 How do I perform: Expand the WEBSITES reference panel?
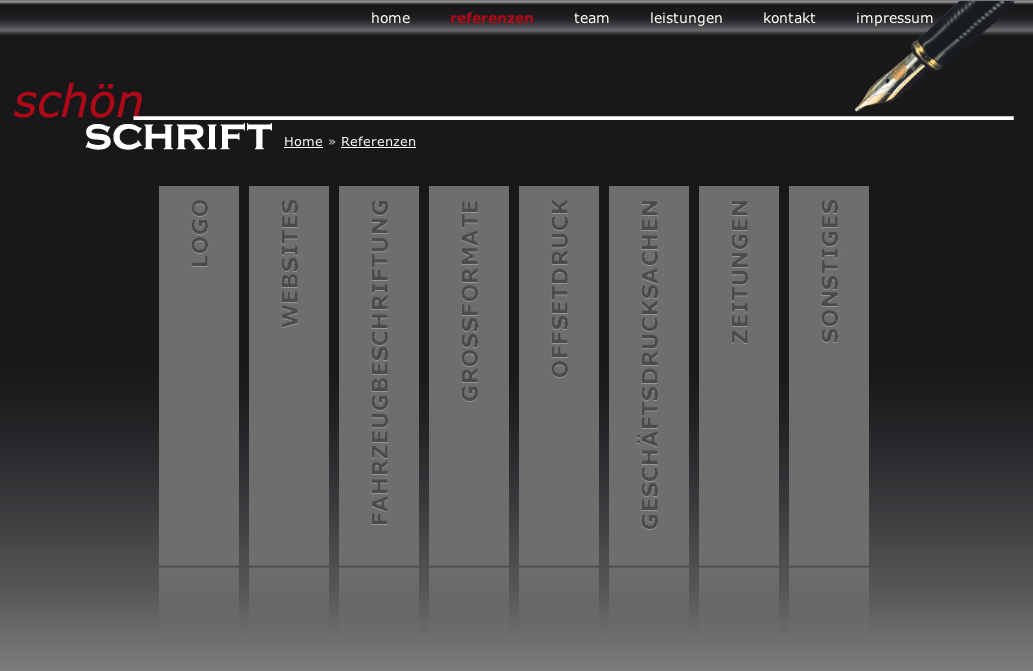(x=289, y=375)
